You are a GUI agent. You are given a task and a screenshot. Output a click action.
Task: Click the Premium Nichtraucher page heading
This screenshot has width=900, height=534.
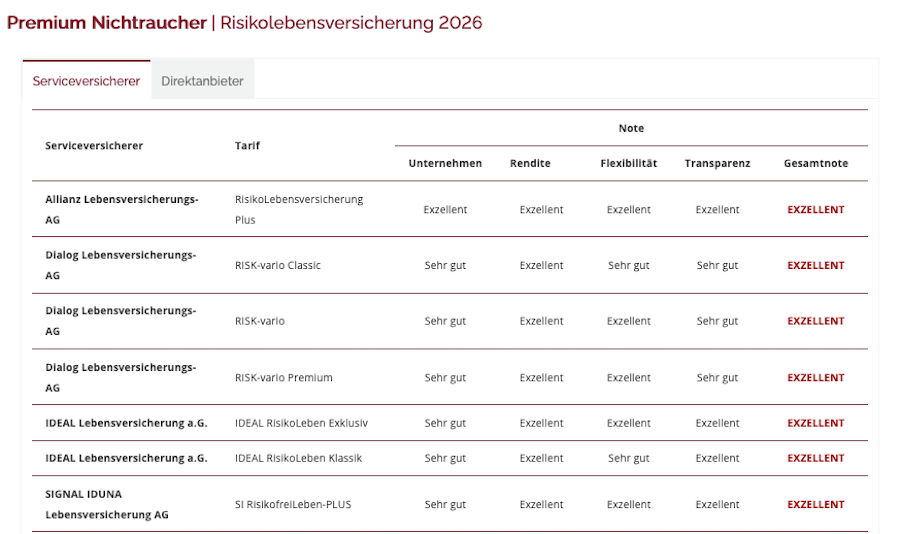pyautogui.click(x=107, y=23)
